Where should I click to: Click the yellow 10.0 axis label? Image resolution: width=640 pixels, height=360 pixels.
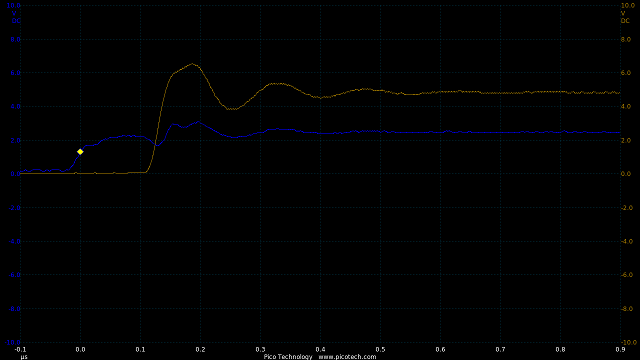coord(627,5)
